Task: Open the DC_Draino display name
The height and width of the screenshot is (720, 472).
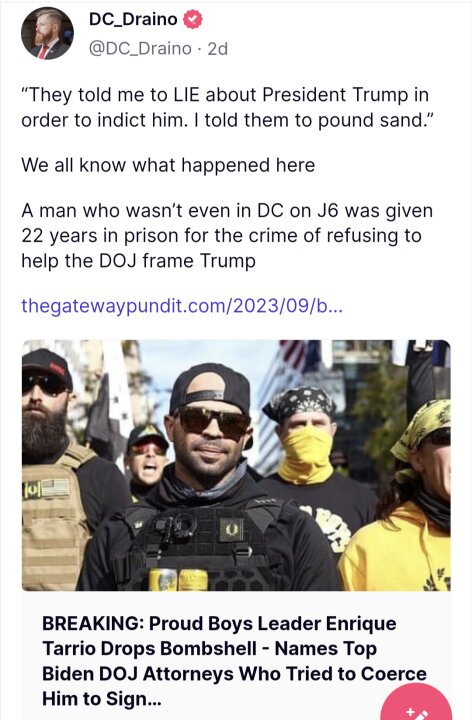Action: [x=133, y=19]
